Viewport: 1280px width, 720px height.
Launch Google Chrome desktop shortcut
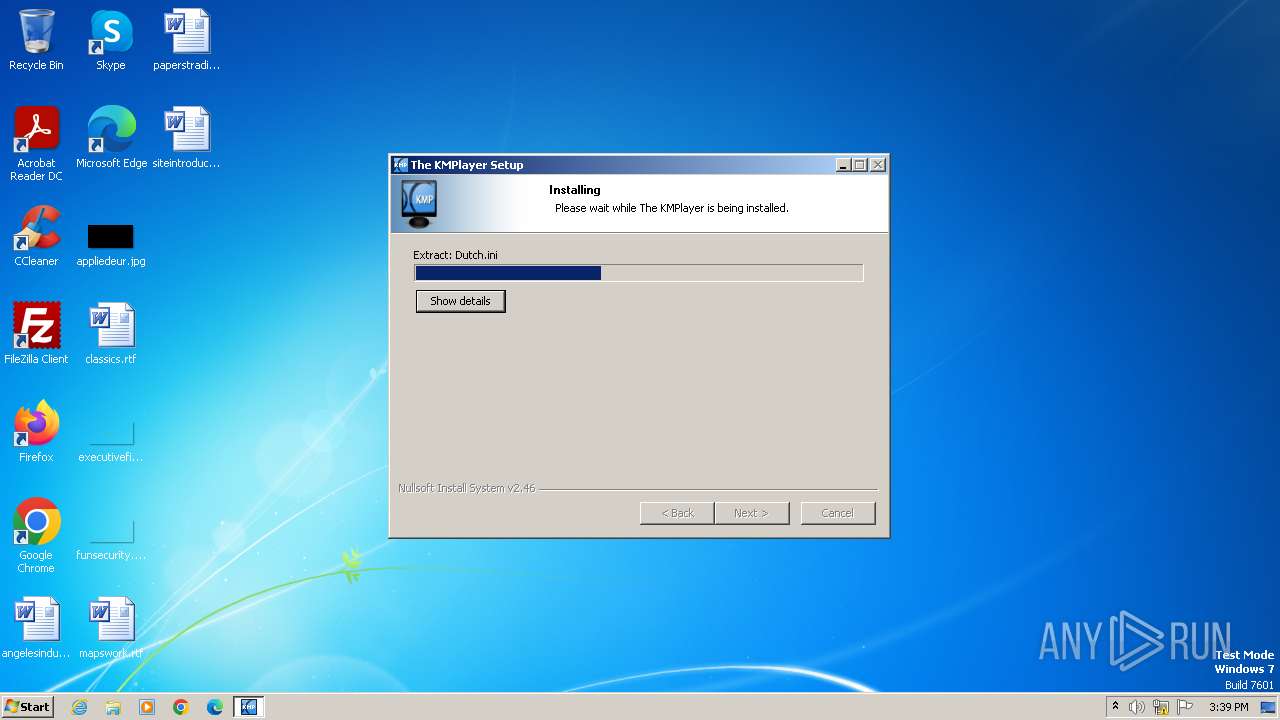click(36, 536)
